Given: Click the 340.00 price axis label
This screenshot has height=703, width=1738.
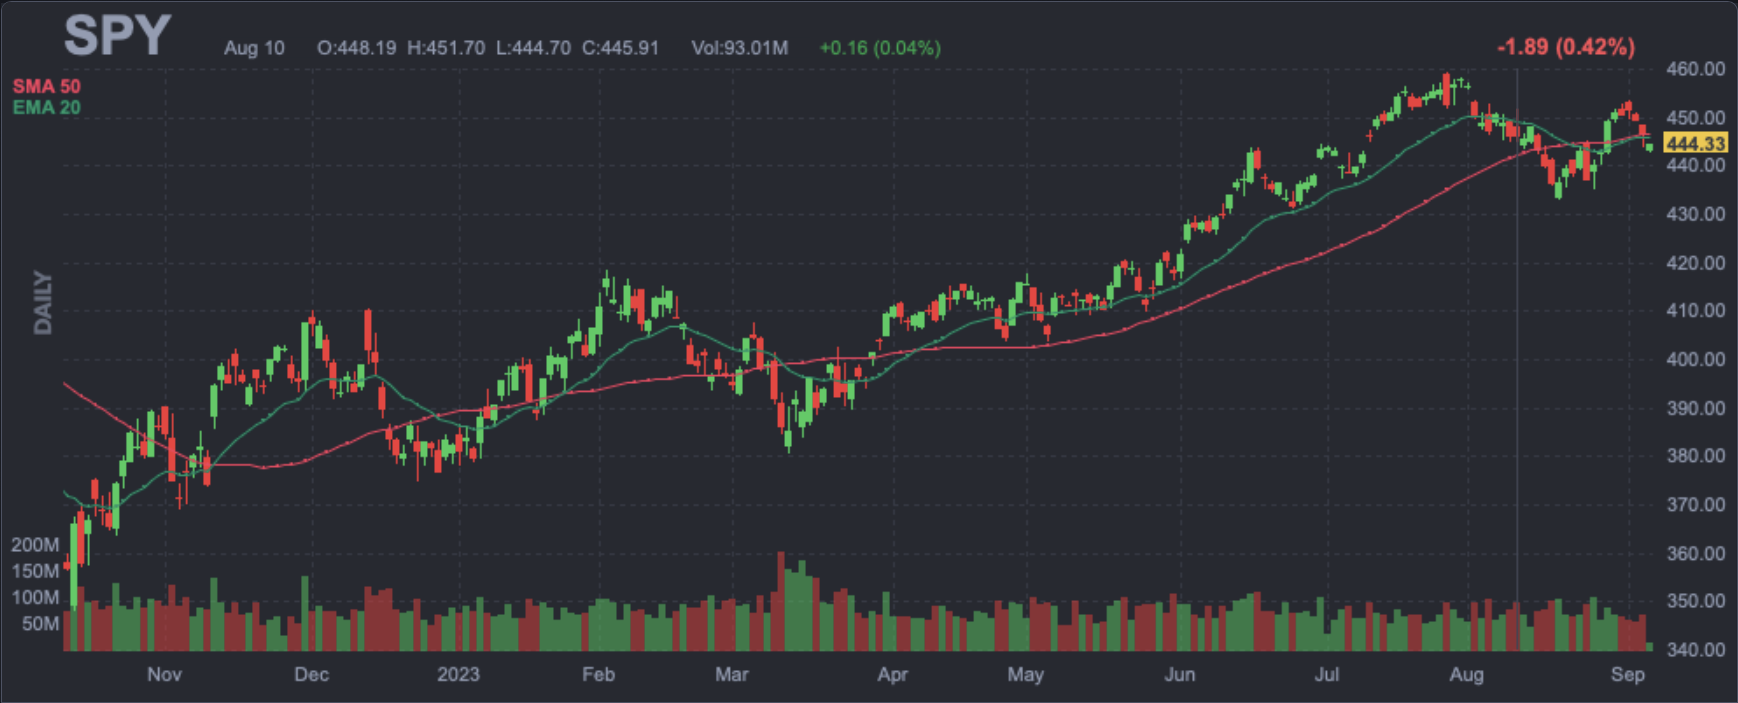Looking at the screenshot, I should tap(1695, 650).
